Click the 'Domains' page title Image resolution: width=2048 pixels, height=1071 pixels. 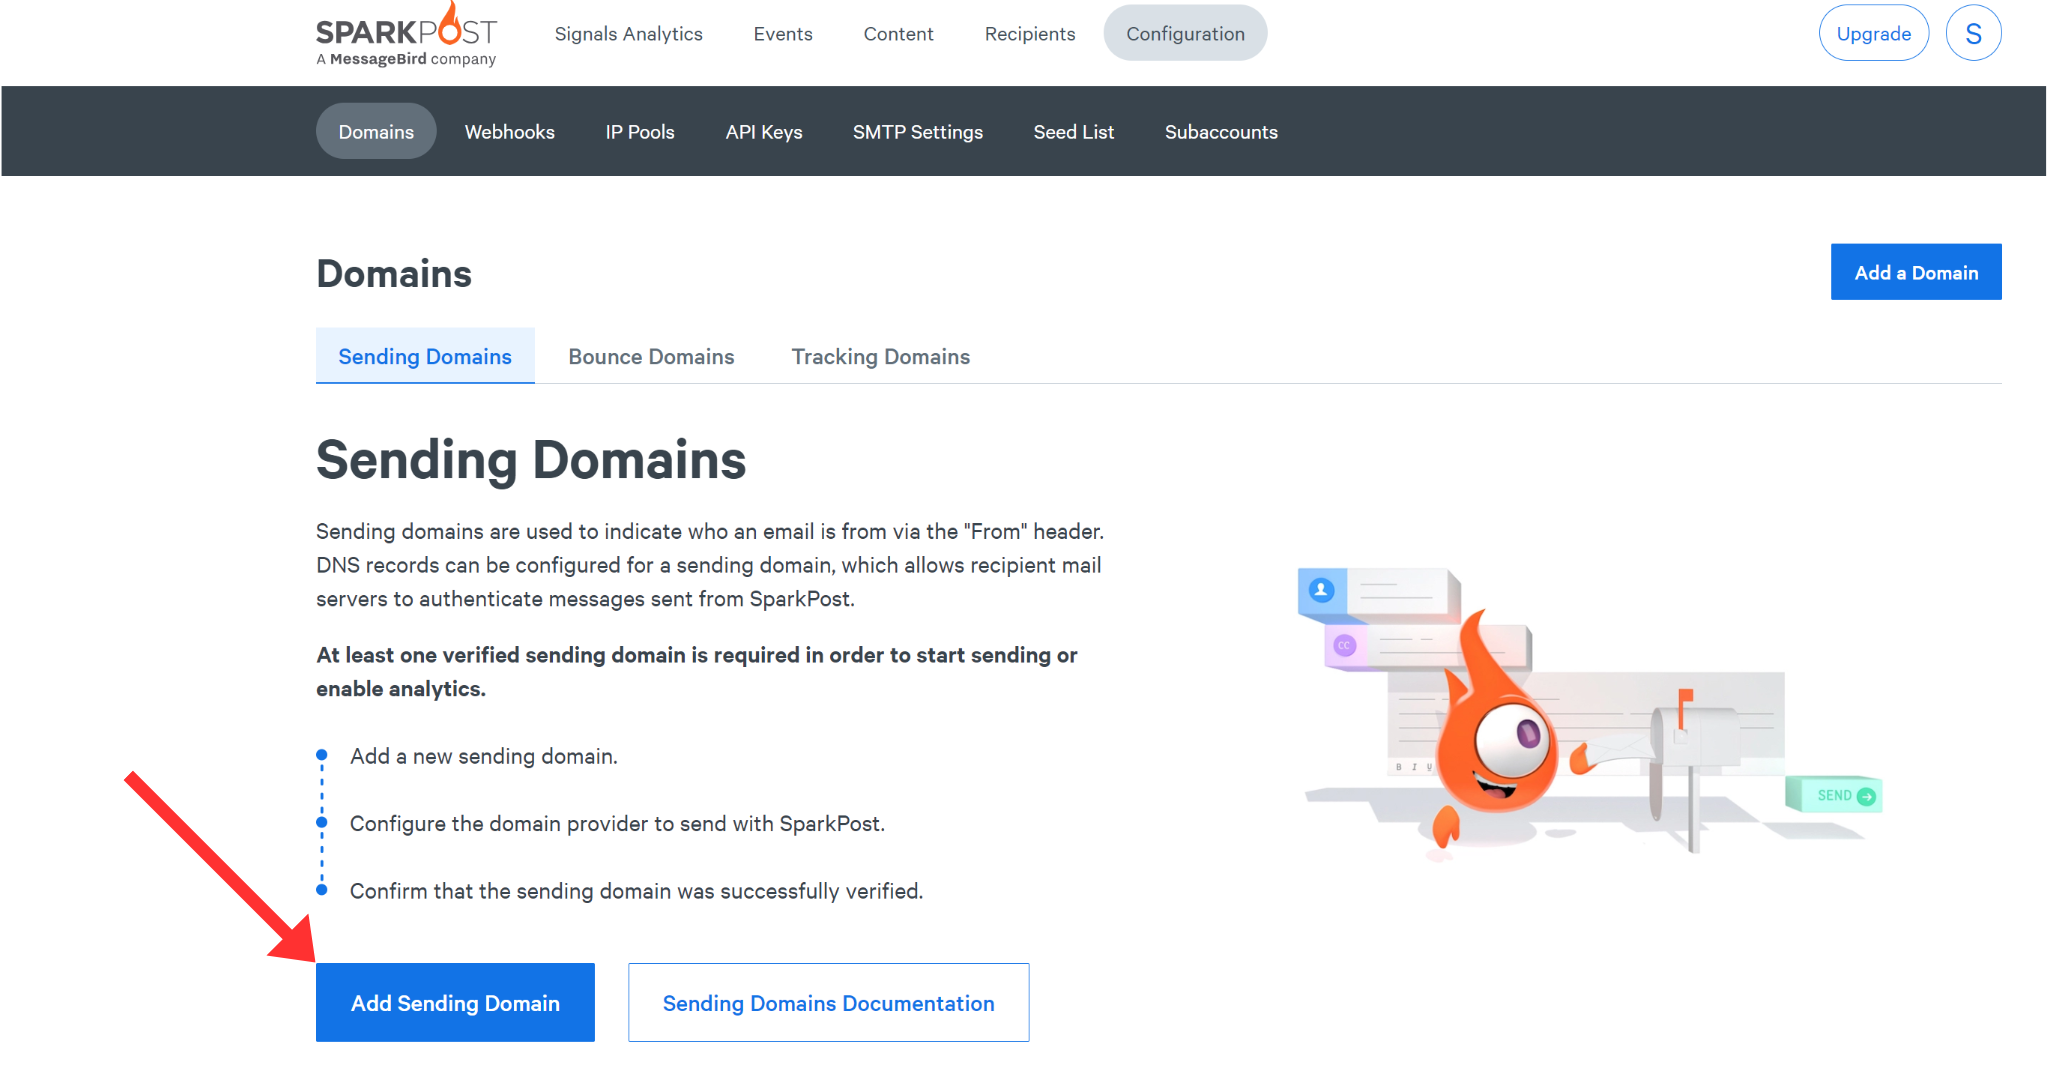[x=394, y=273]
